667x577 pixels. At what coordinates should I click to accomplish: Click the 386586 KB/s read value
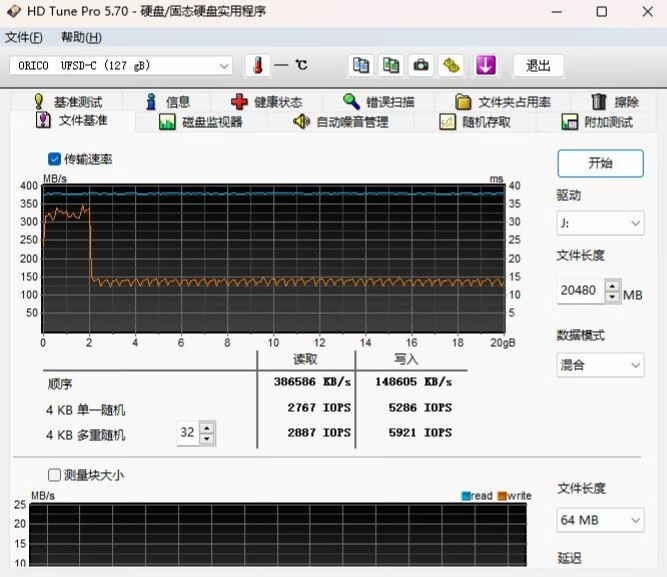[312, 382]
